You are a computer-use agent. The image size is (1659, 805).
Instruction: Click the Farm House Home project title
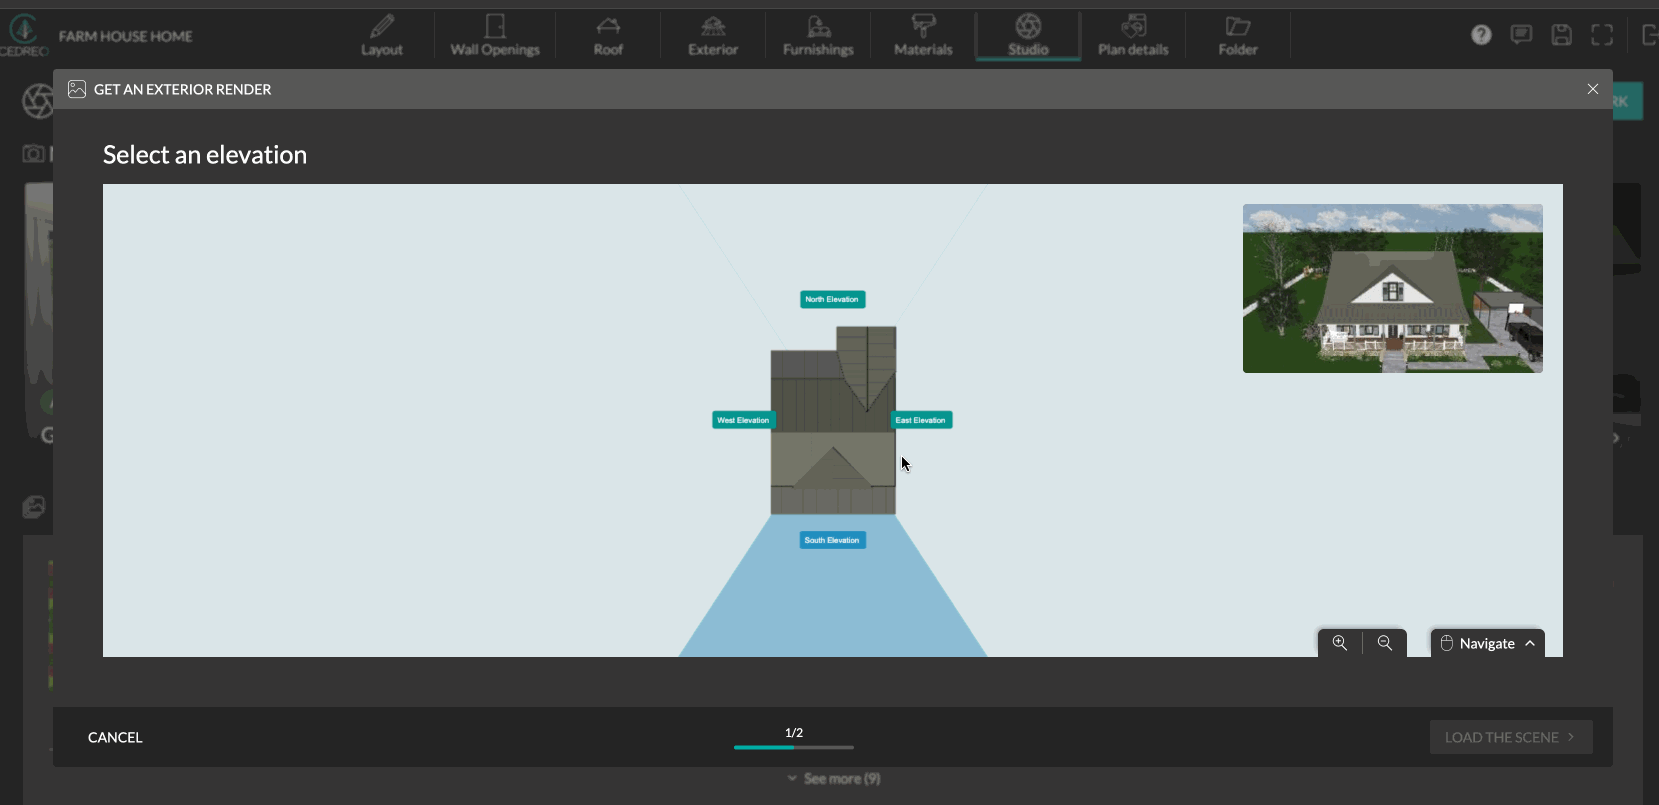click(126, 36)
